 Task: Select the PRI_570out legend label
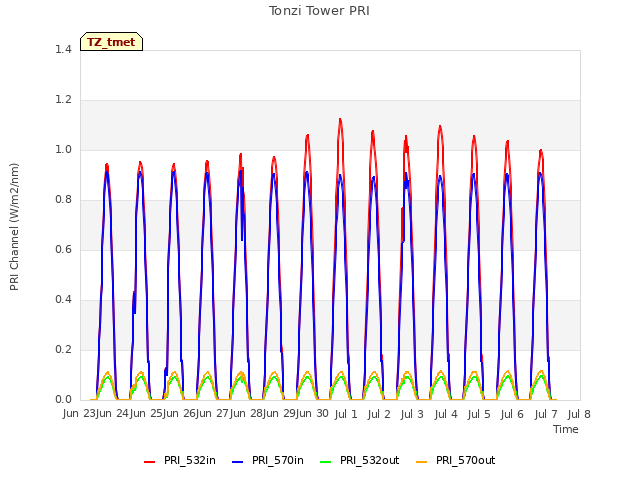pos(465,460)
